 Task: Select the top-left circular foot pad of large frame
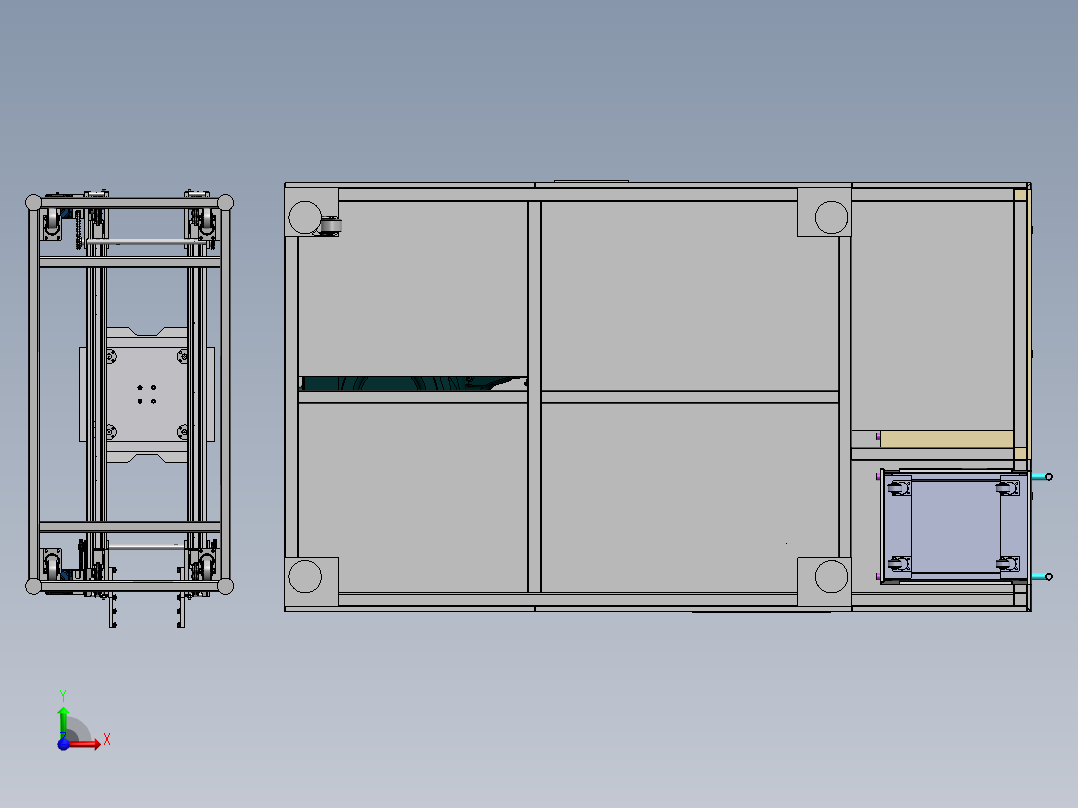305,217
